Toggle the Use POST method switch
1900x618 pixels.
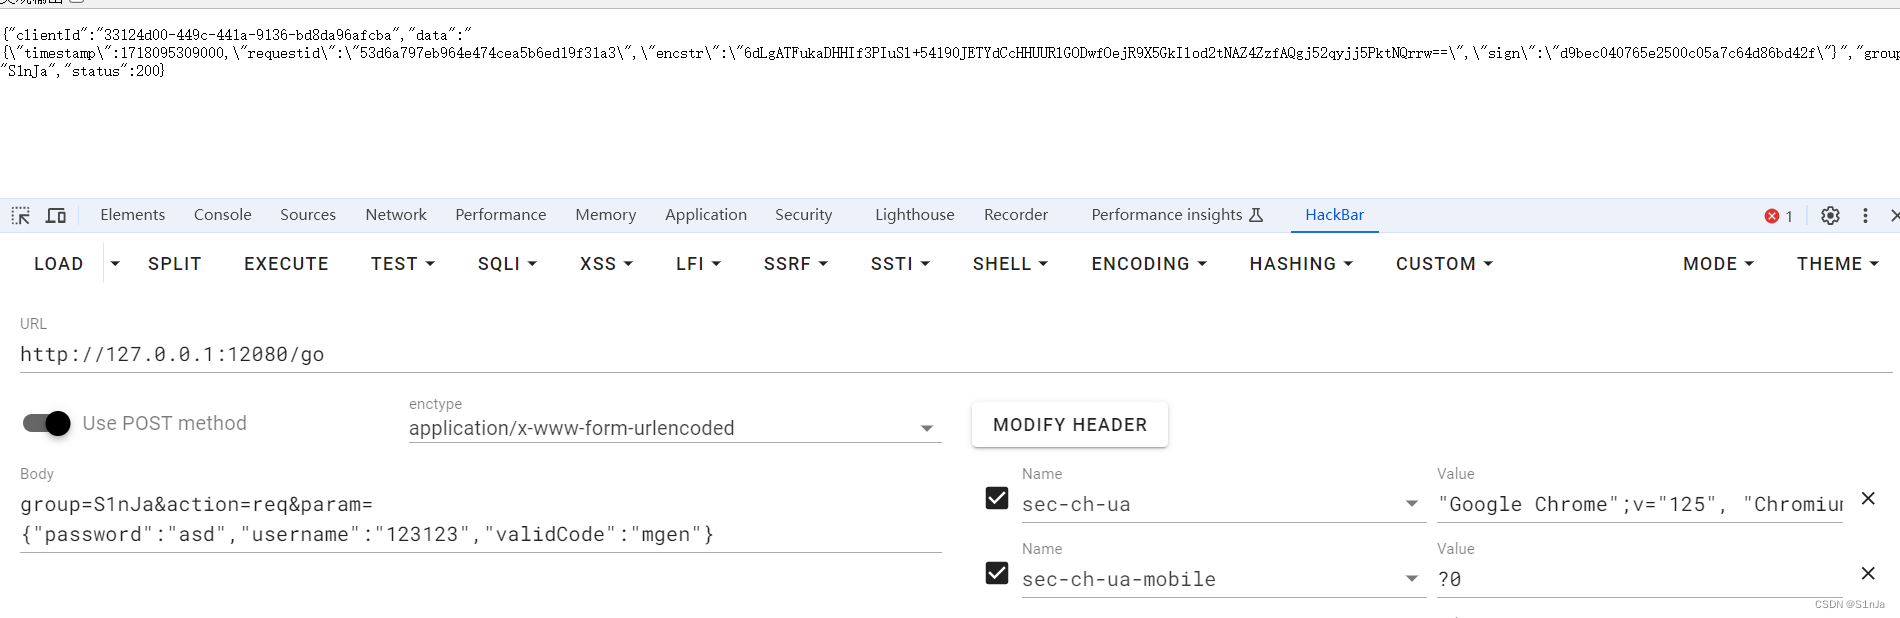click(47, 423)
